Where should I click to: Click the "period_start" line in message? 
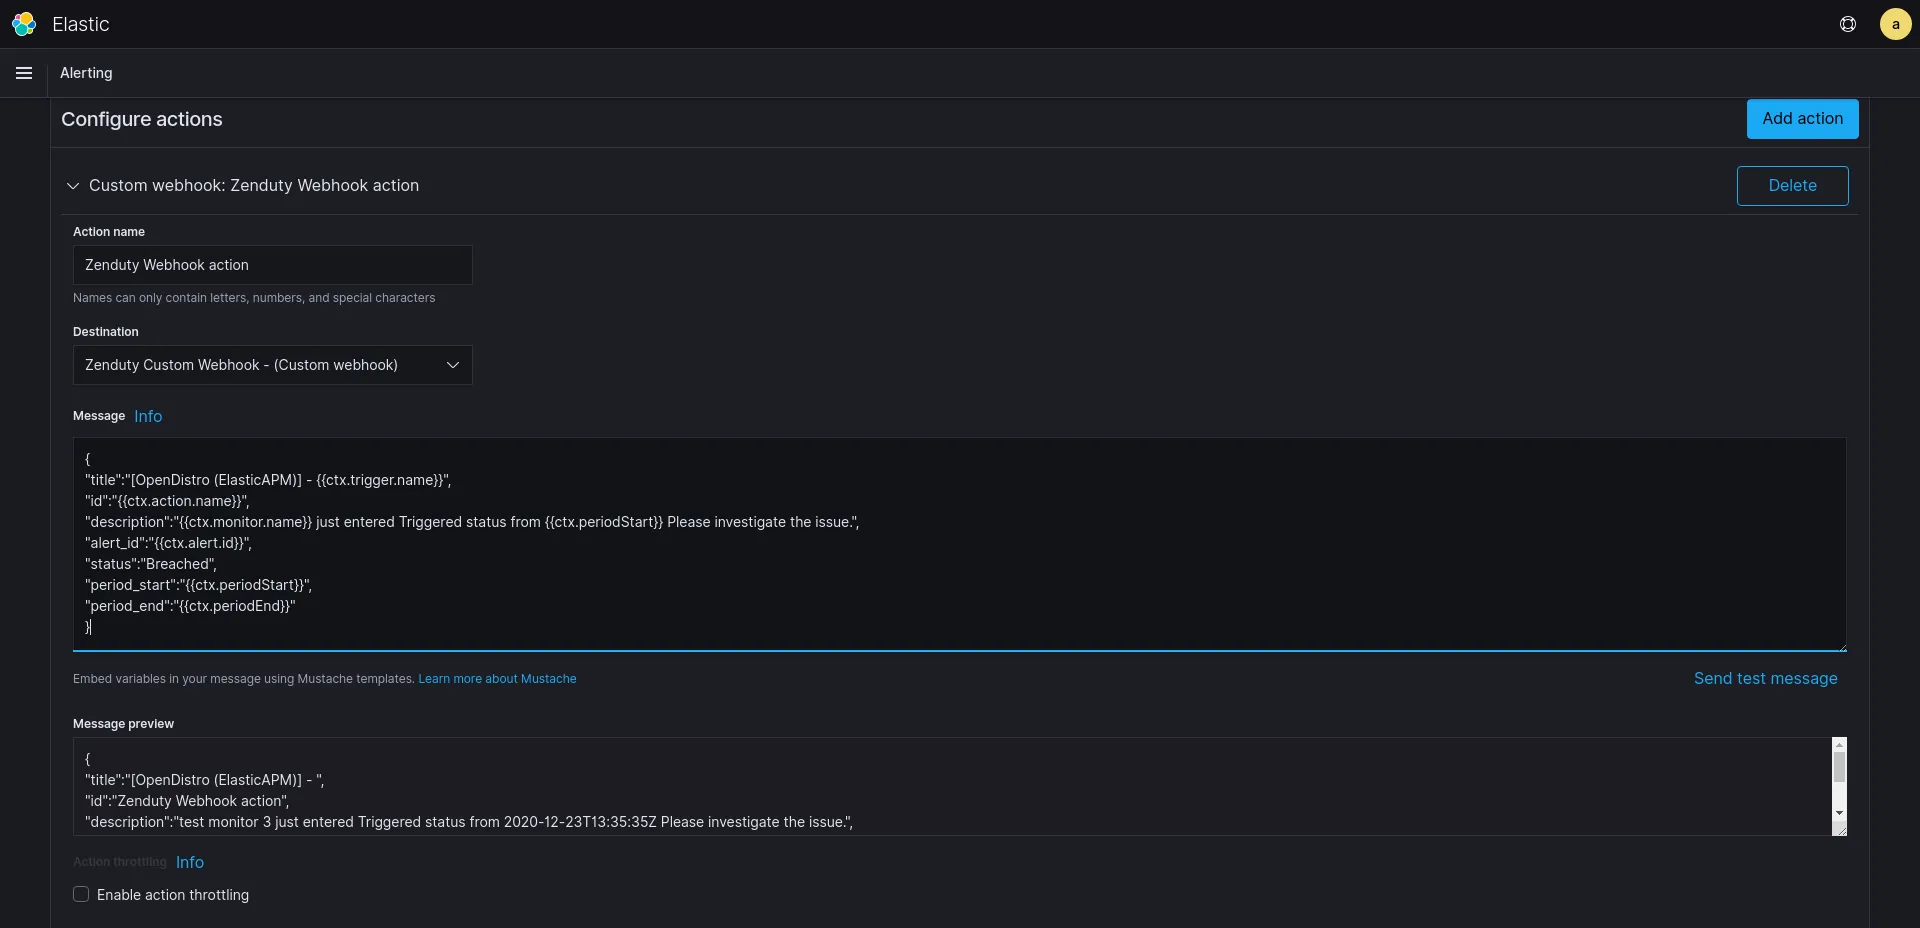click(198, 585)
